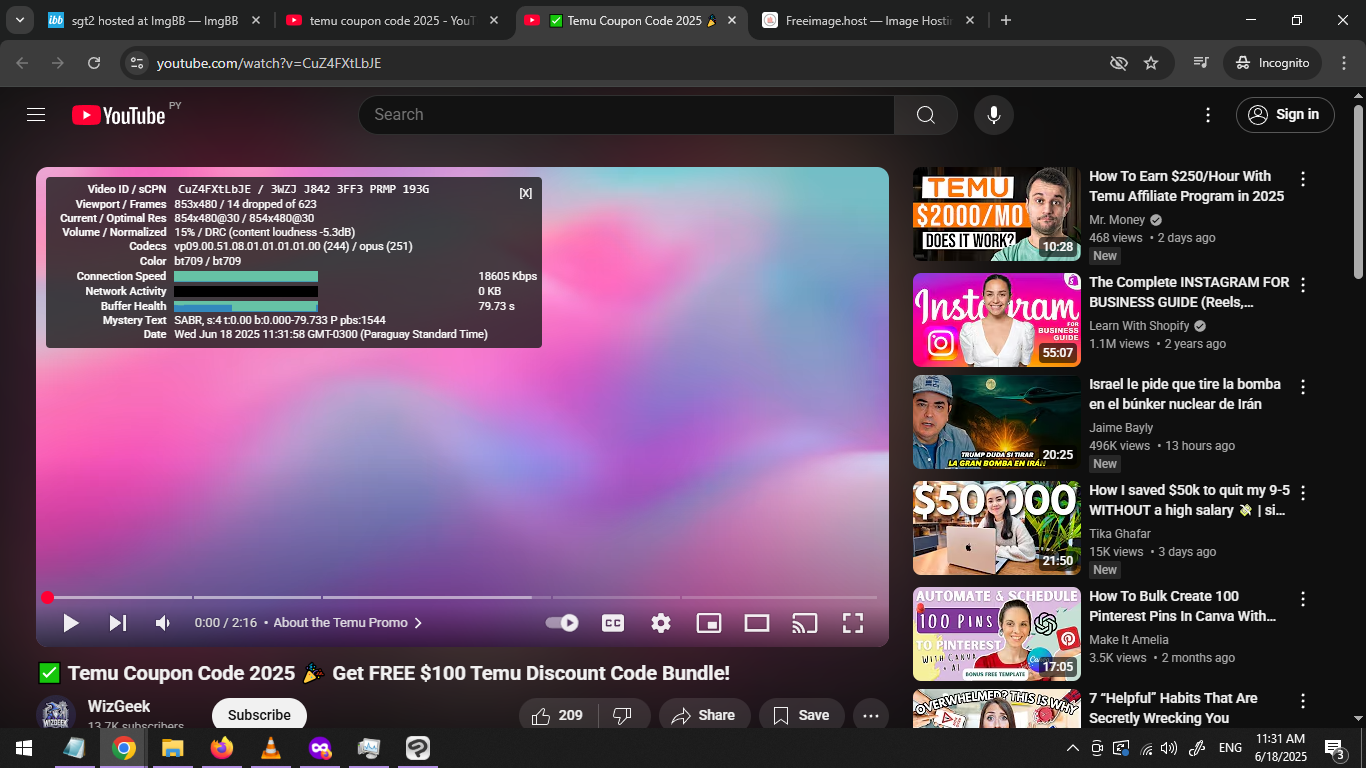1366x768 pixels.
Task: Open the Chrome three-dot menu
Action: [x=1343, y=63]
